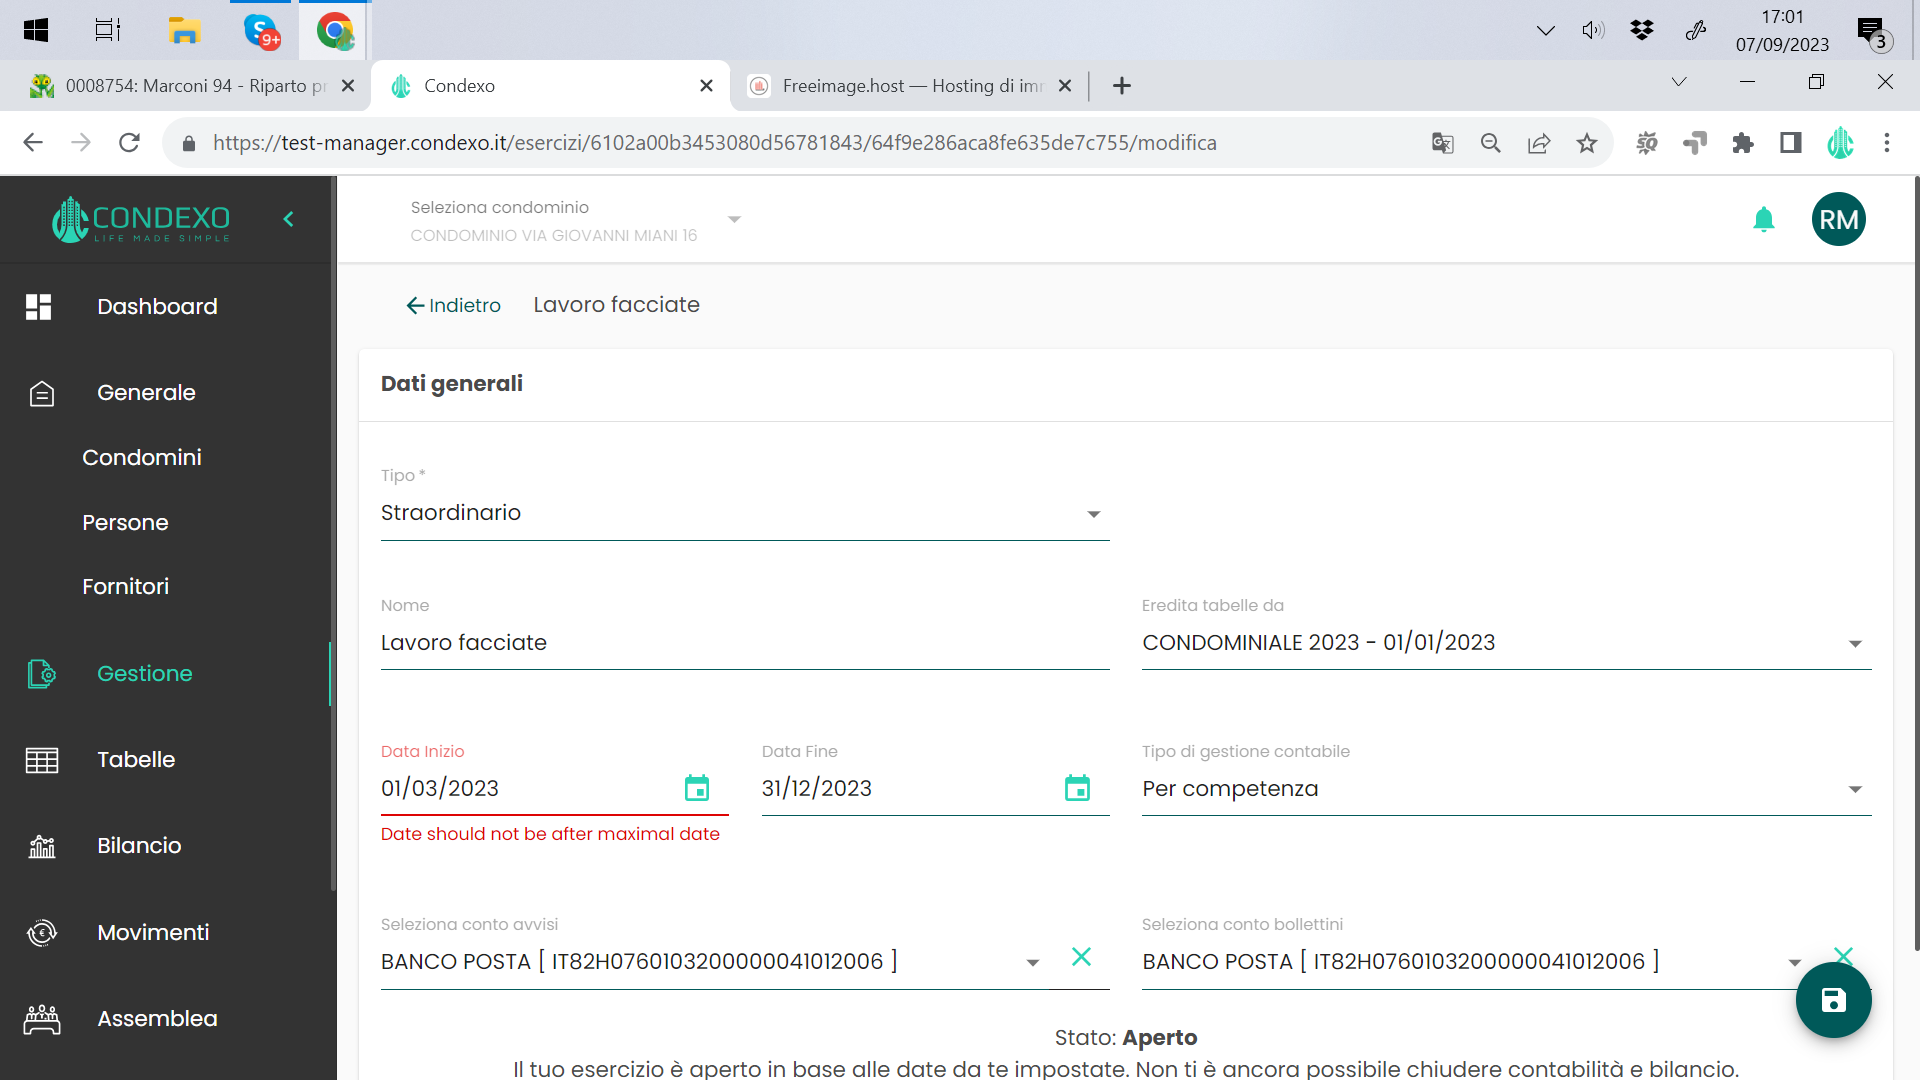1920x1080 pixels.
Task: Open the notifications bell
Action: click(x=1764, y=219)
